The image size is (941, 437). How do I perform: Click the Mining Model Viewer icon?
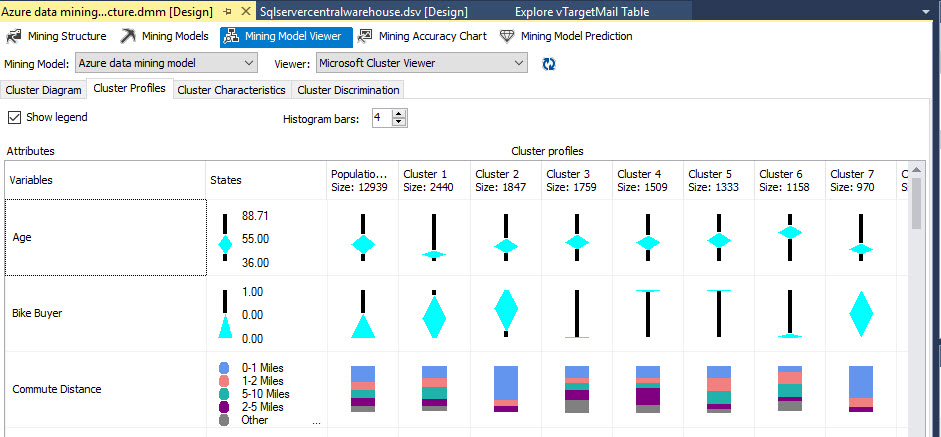coord(231,37)
